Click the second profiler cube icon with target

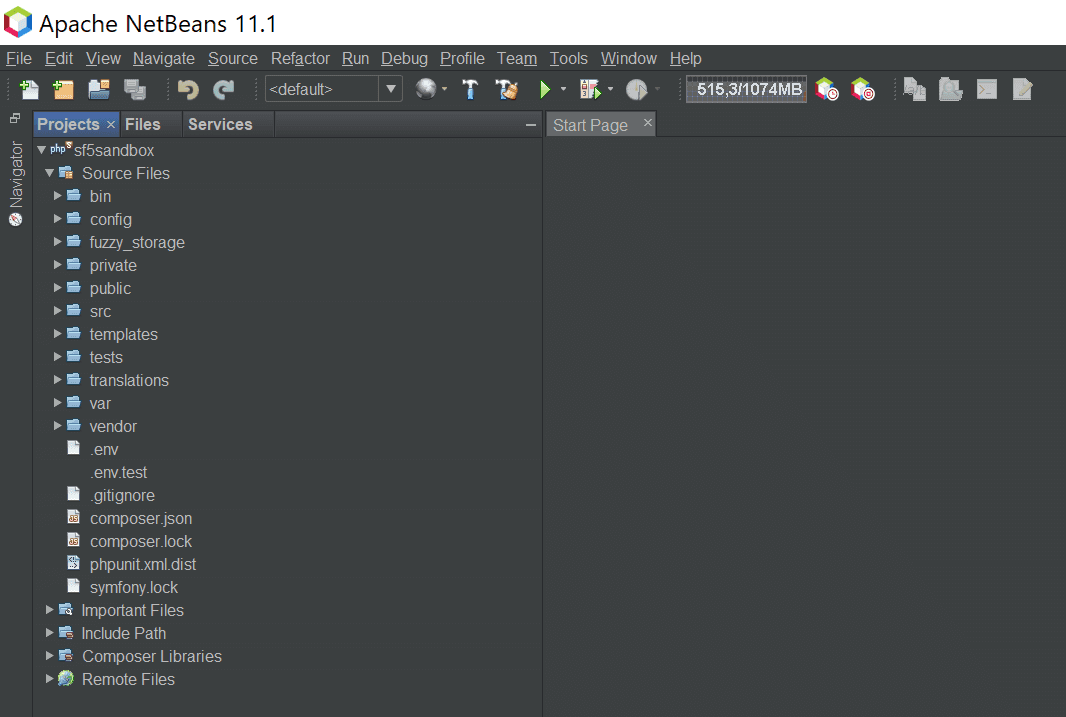pyautogui.click(x=863, y=89)
